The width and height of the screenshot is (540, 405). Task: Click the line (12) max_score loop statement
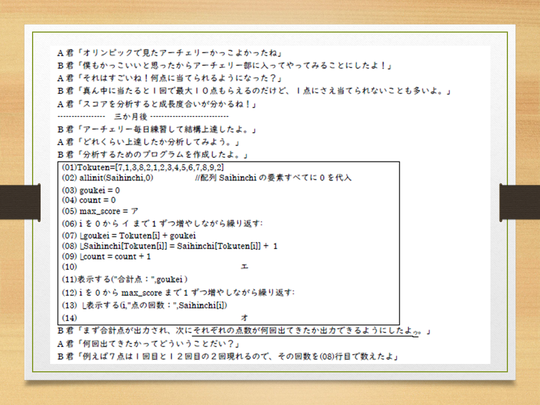tap(178, 293)
